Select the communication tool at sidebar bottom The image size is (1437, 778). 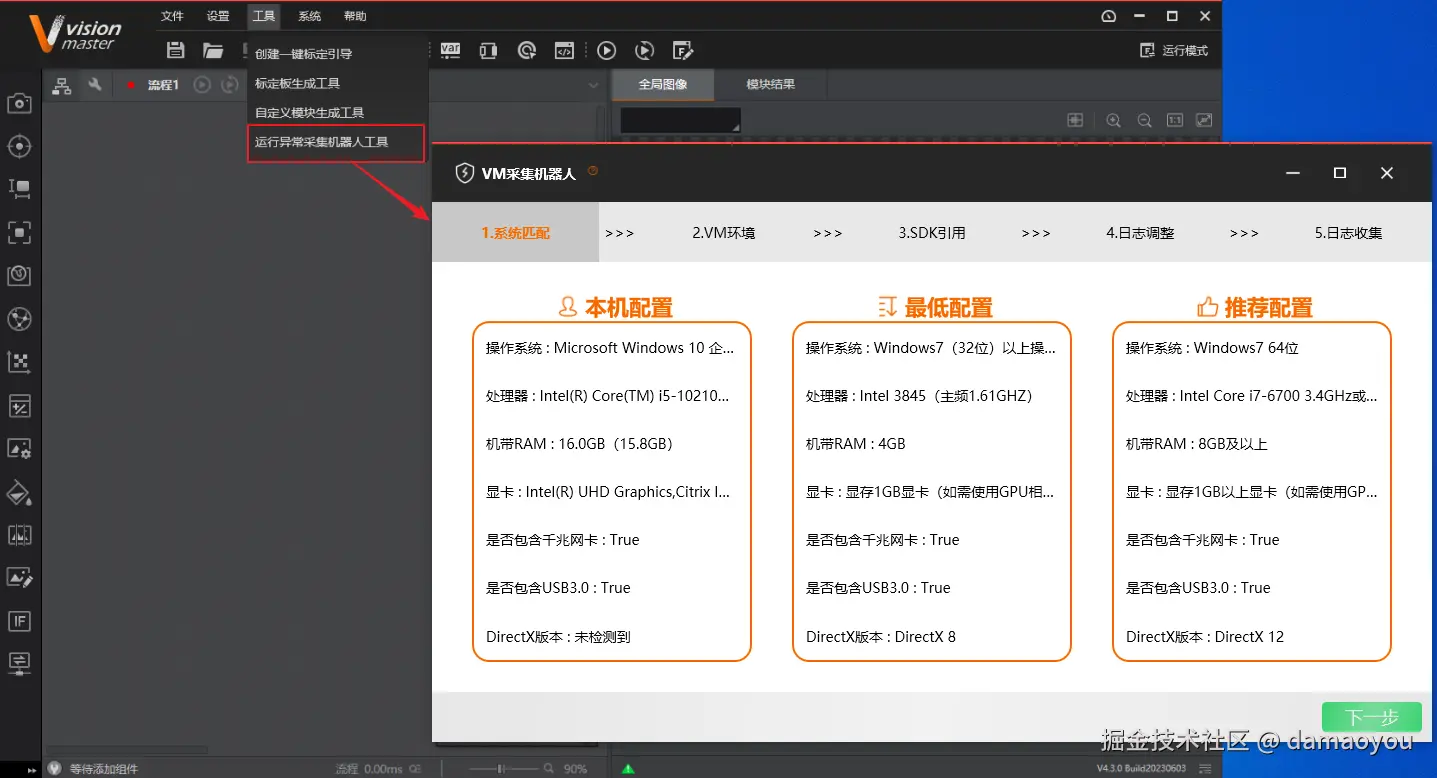point(19,662)
